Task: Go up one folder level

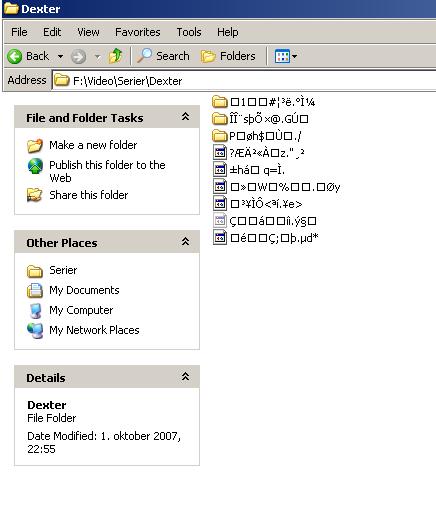Action: [x=116, y=56]
